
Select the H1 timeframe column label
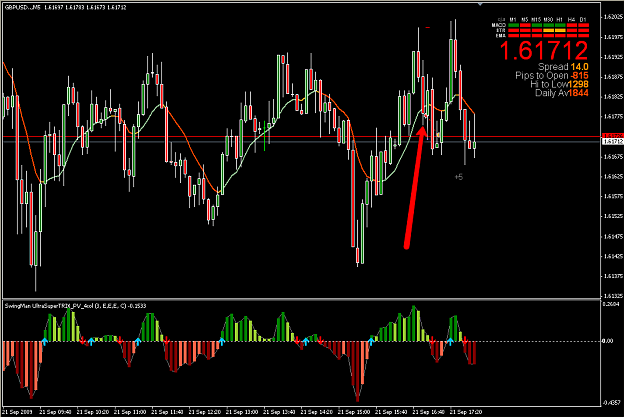point(559,20)
